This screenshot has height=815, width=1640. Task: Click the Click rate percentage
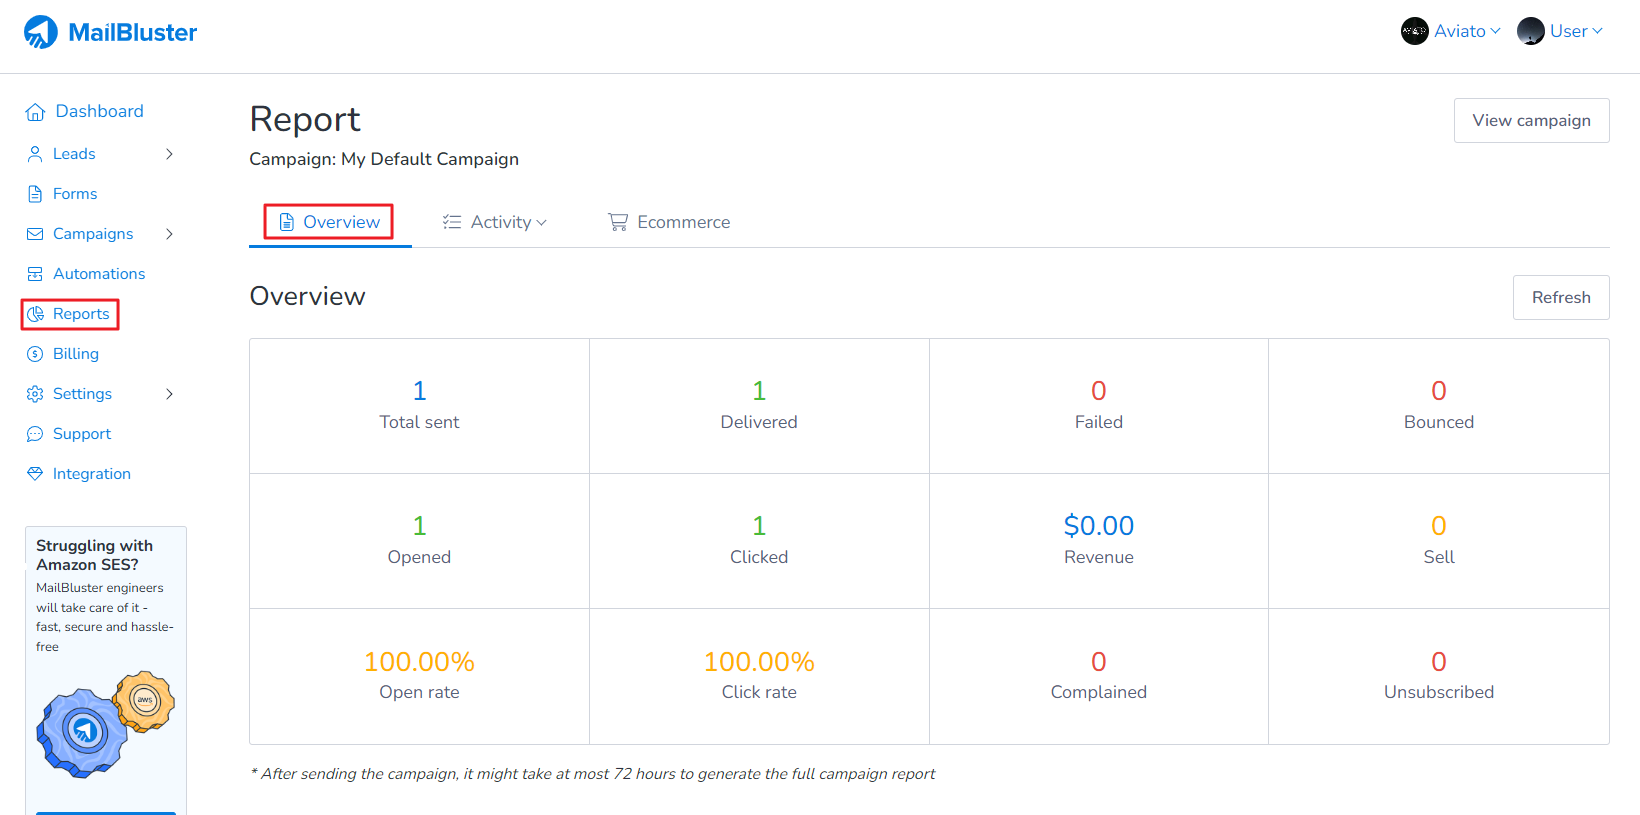[759, 661]
